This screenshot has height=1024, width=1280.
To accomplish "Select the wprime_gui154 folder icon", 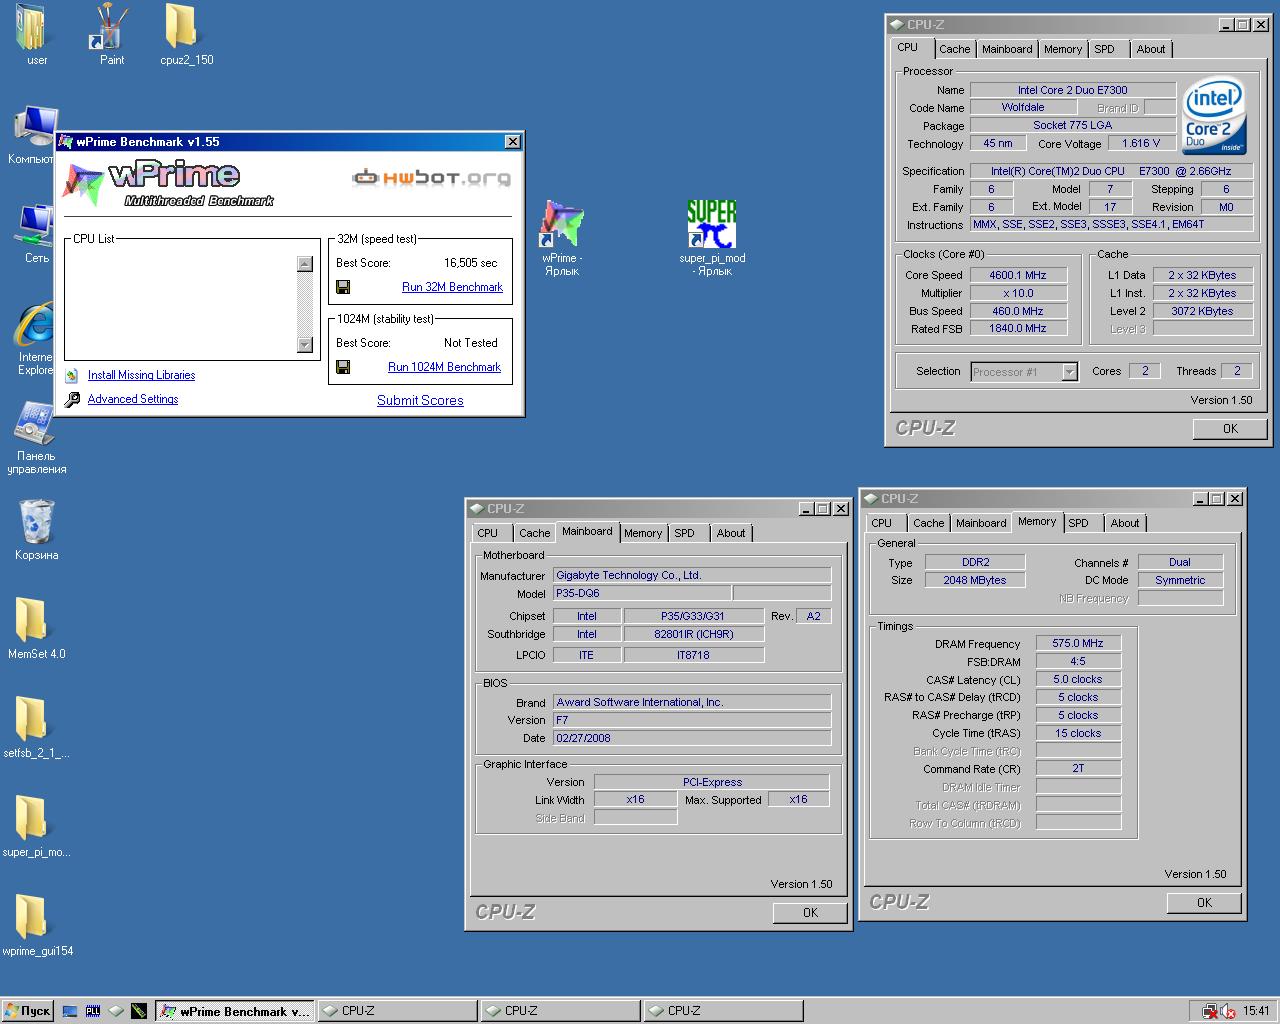I will (x=32, y=917).
